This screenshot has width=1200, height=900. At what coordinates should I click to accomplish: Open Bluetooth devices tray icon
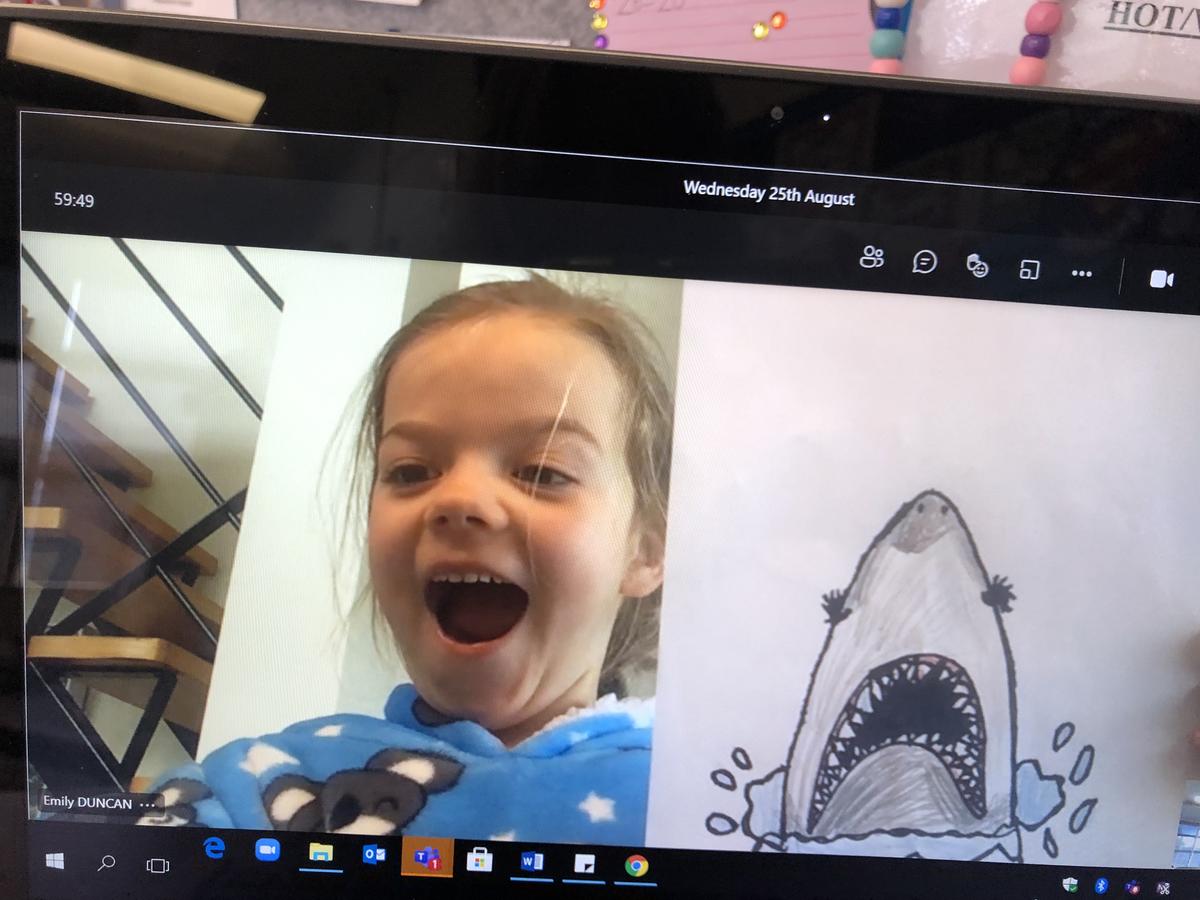[1102, 885]
